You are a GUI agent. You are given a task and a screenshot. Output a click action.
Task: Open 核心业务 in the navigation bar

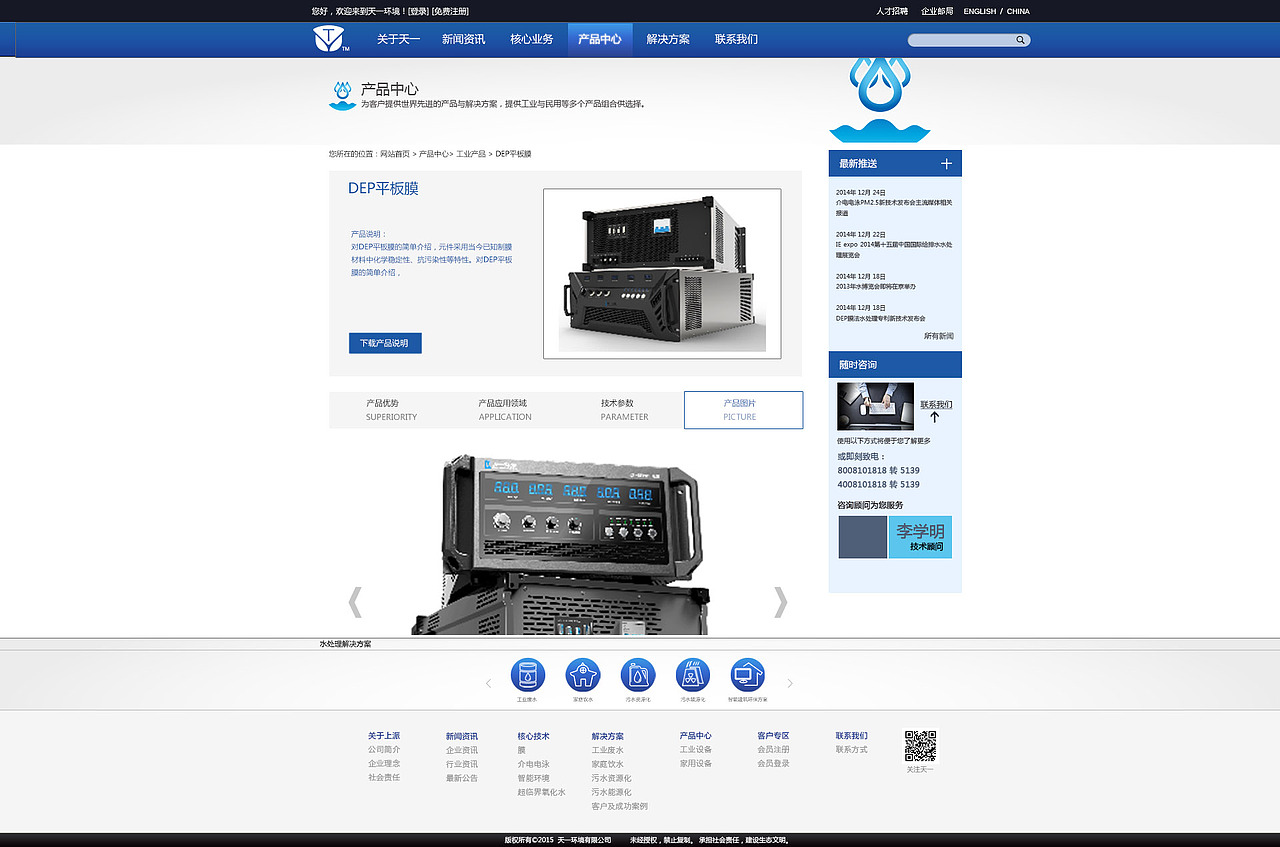(532, 40)
